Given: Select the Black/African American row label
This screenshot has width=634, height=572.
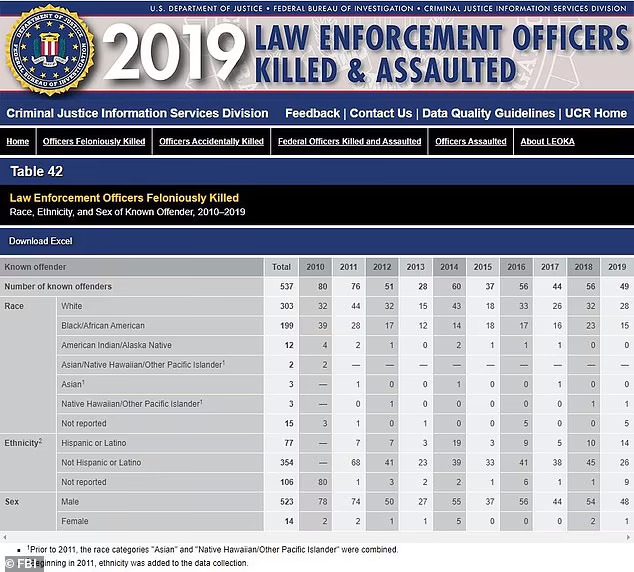Looking at the screenshot, I should point(103,325).
